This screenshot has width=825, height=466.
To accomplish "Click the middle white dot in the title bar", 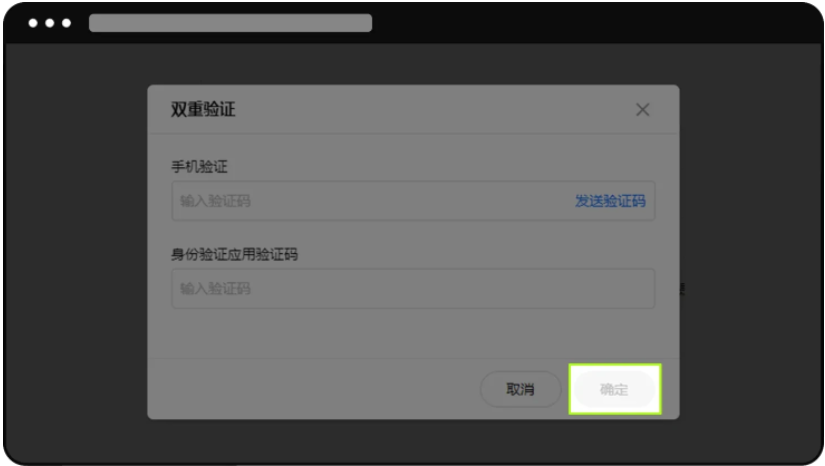I will tap(49, 23).
